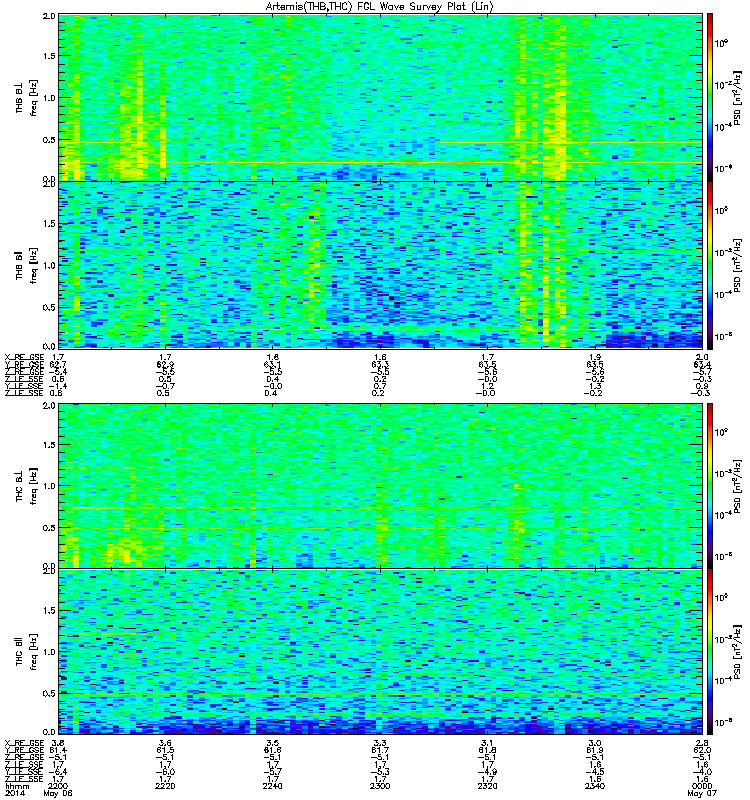Click the plot title 'Artemis(THB,THC) FGL Wave Survey Plot (Lin)'
This screenshot has height=800, width=750.
380,7
